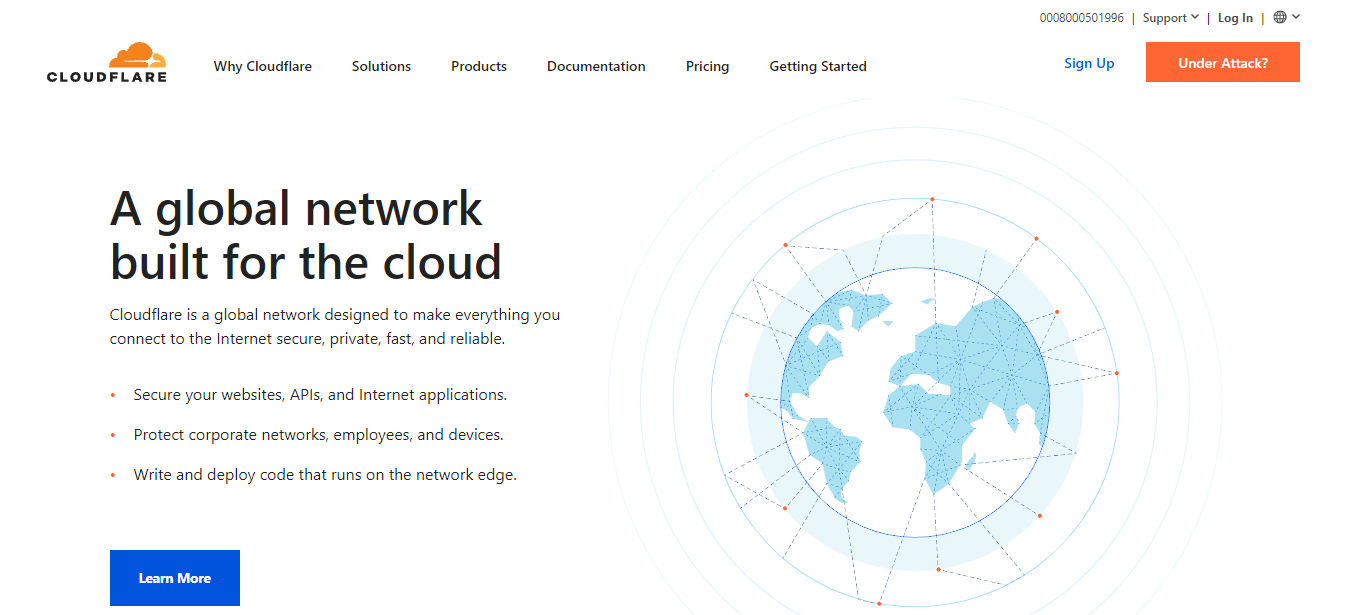
Task: Click the Sign Up link
Action: (1089, 63)
